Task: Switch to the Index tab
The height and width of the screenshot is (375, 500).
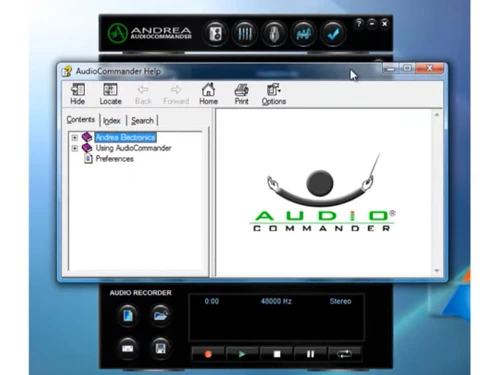Action: pyautogui.click(x=112, y=121)
